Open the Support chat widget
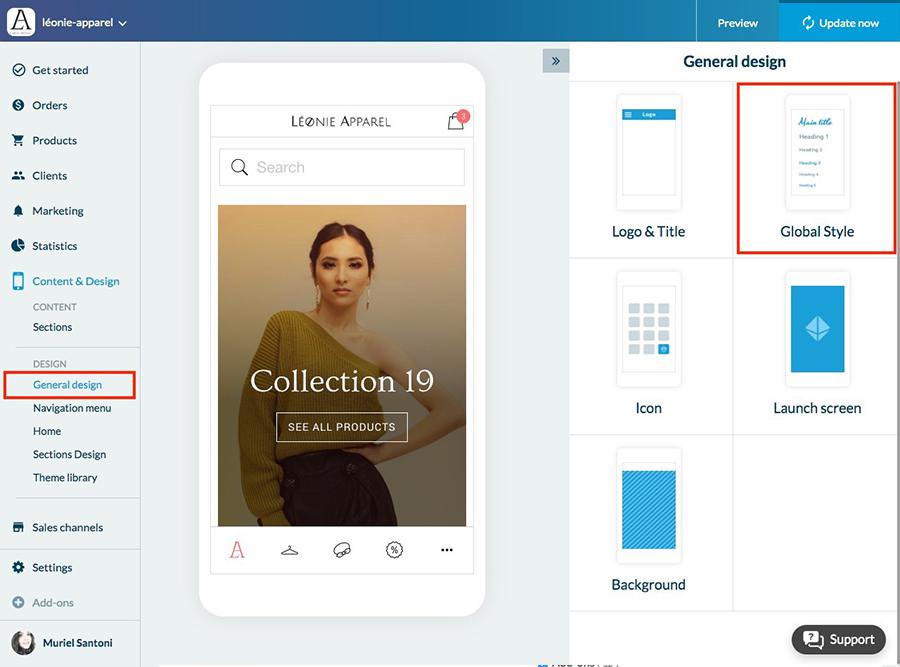Image resolution: width=900 pixels, height=667 pixels. click(x=840, y=640)
